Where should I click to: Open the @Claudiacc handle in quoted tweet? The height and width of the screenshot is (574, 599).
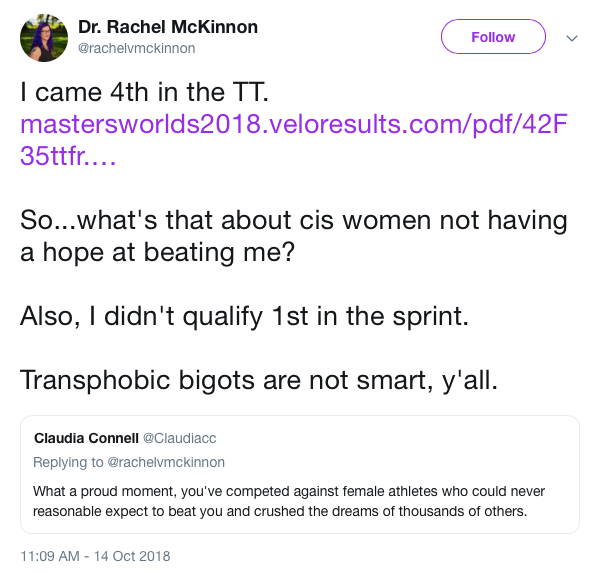(x=179, y=438)
